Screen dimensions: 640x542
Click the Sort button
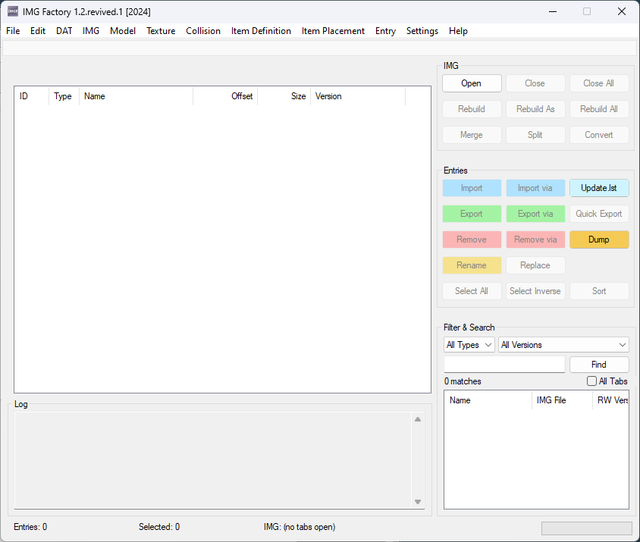tap(599, 291)
